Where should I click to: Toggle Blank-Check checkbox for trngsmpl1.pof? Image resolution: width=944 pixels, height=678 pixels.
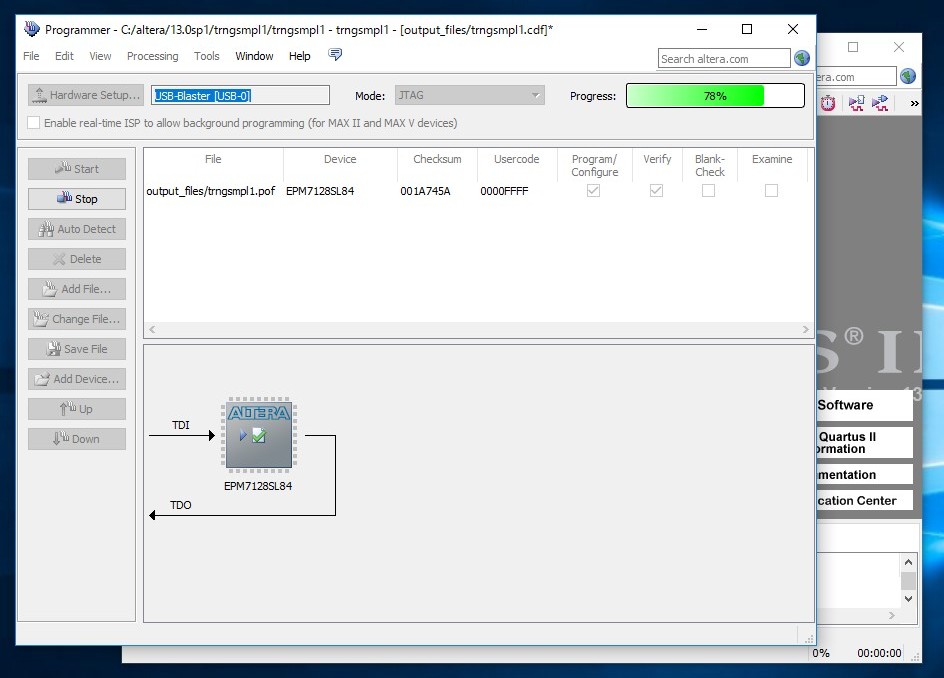coord(709,191)
